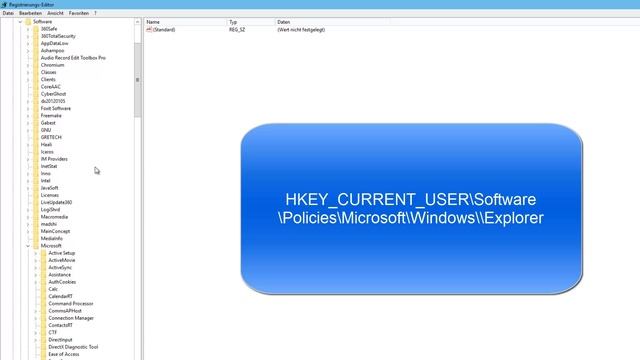Screen dimensions: 640x360
Task: Click the DirectX Diagnostic Tool folder icon
Action: (44, 347)
